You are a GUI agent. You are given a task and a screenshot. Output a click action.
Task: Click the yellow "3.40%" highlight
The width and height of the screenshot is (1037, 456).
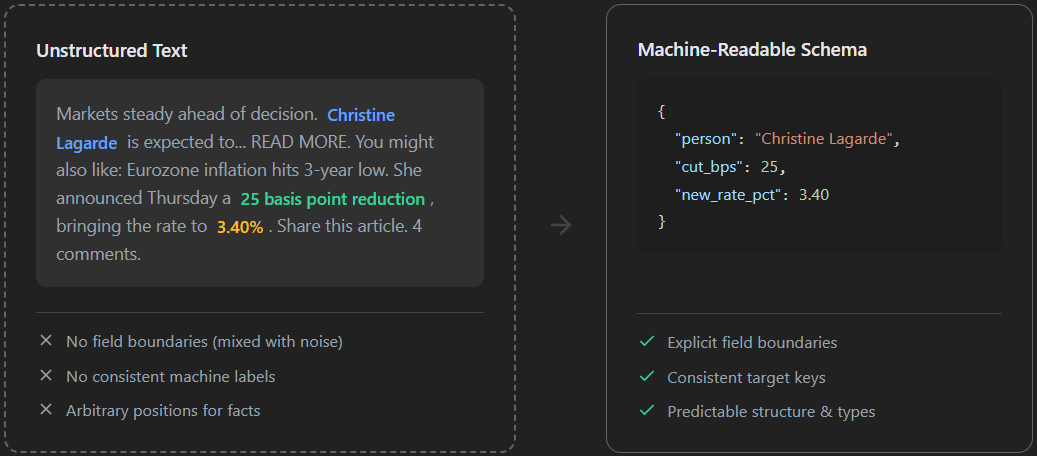tap(240, 228)
